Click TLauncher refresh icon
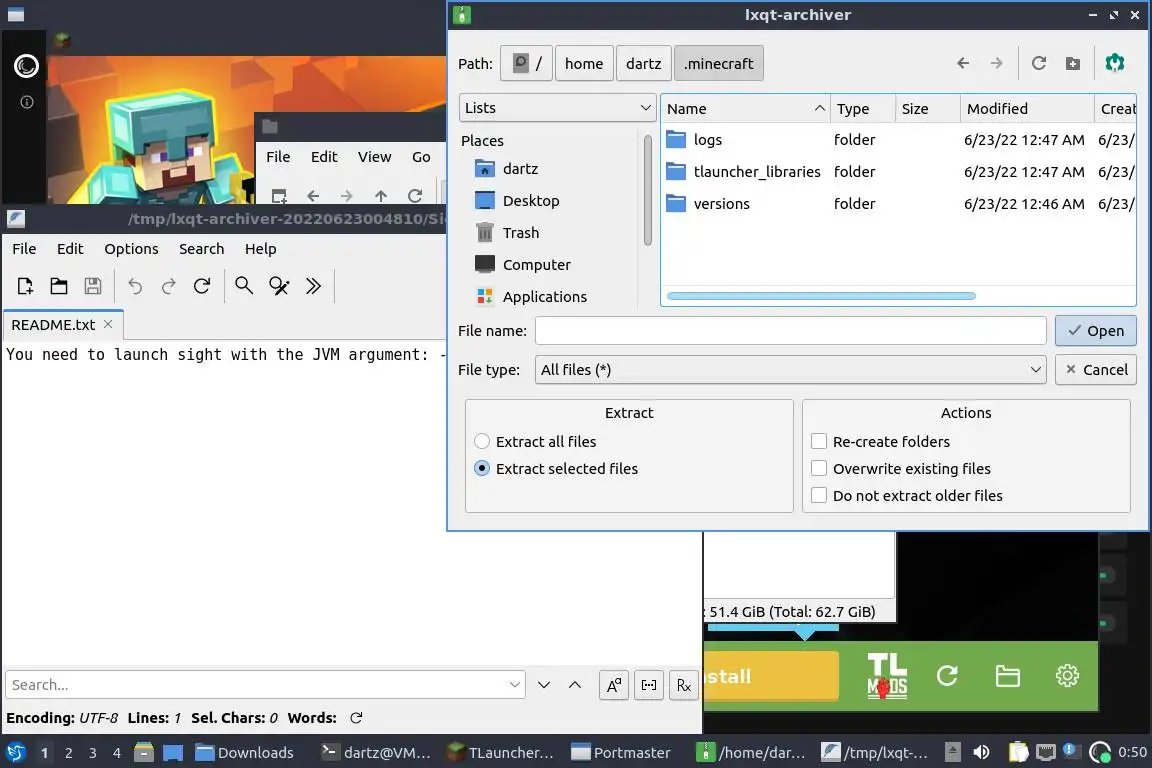This screenshot has width=1152, height=768. click(x=947, y=676)
